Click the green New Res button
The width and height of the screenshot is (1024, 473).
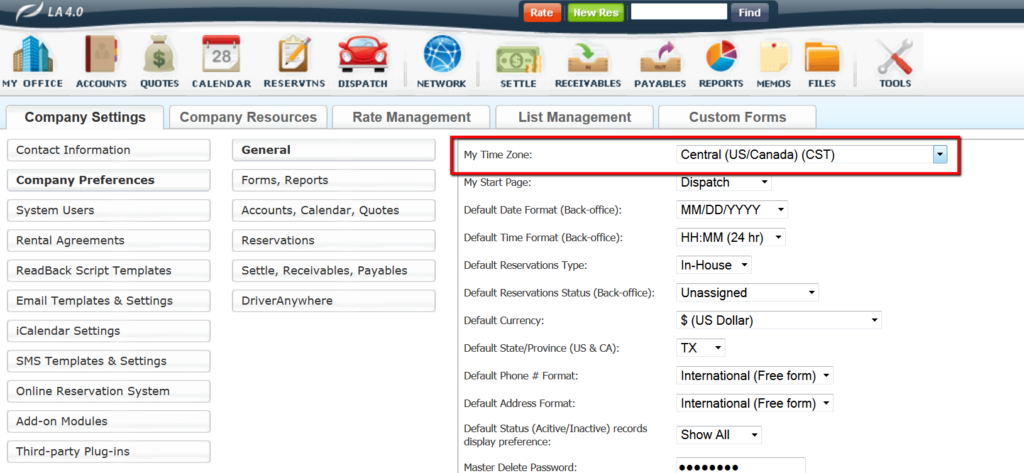click(x=595, y=13)
